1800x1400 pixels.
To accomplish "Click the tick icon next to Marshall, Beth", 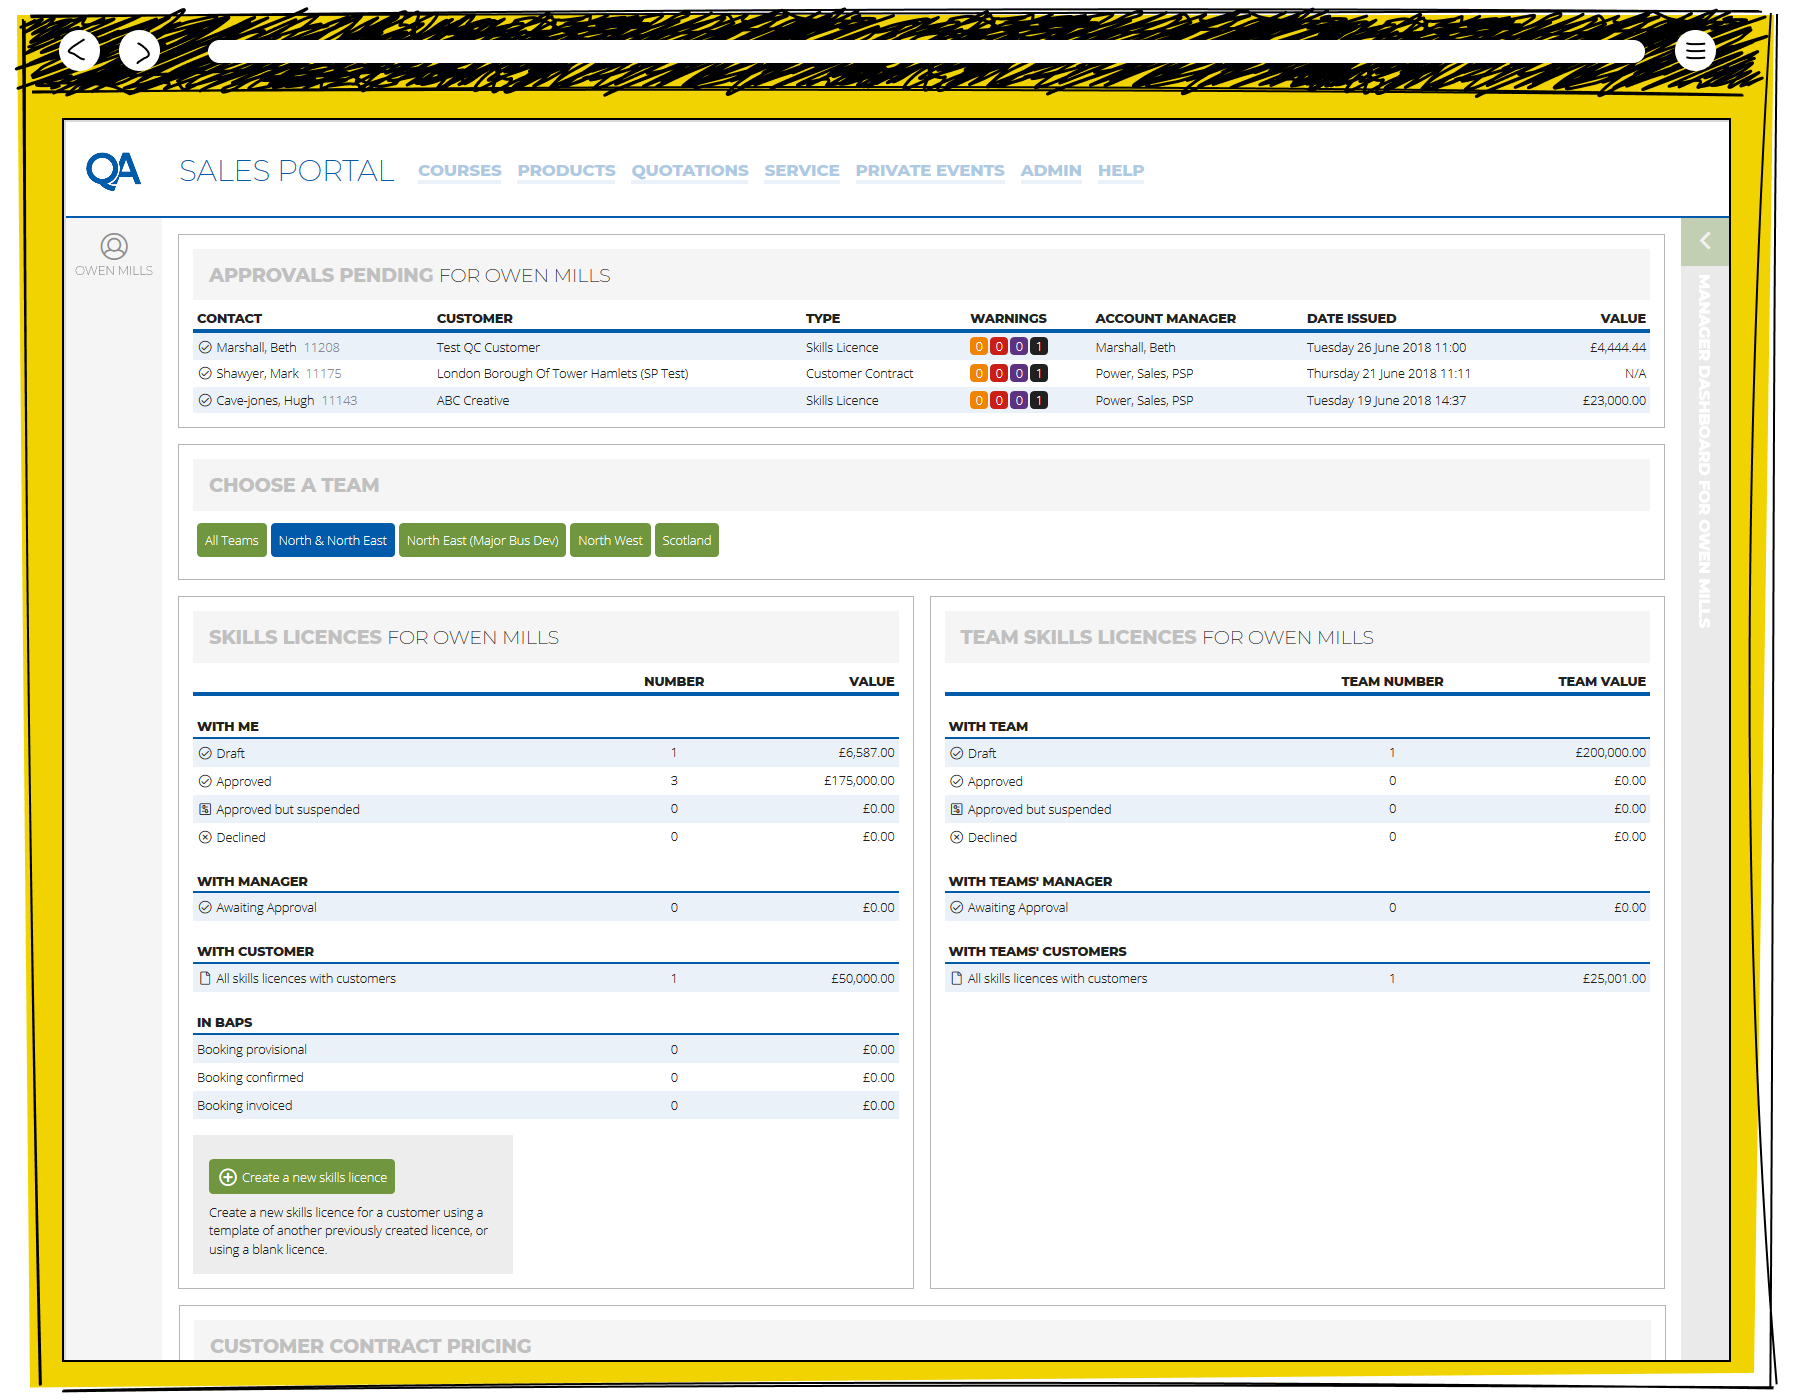I will click(x=205, y=348).
